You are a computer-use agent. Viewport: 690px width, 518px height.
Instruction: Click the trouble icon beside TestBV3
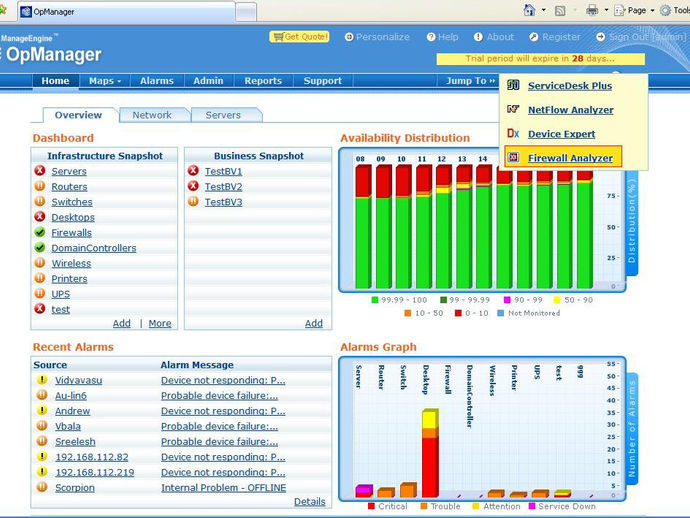click(x=193, y=201)
